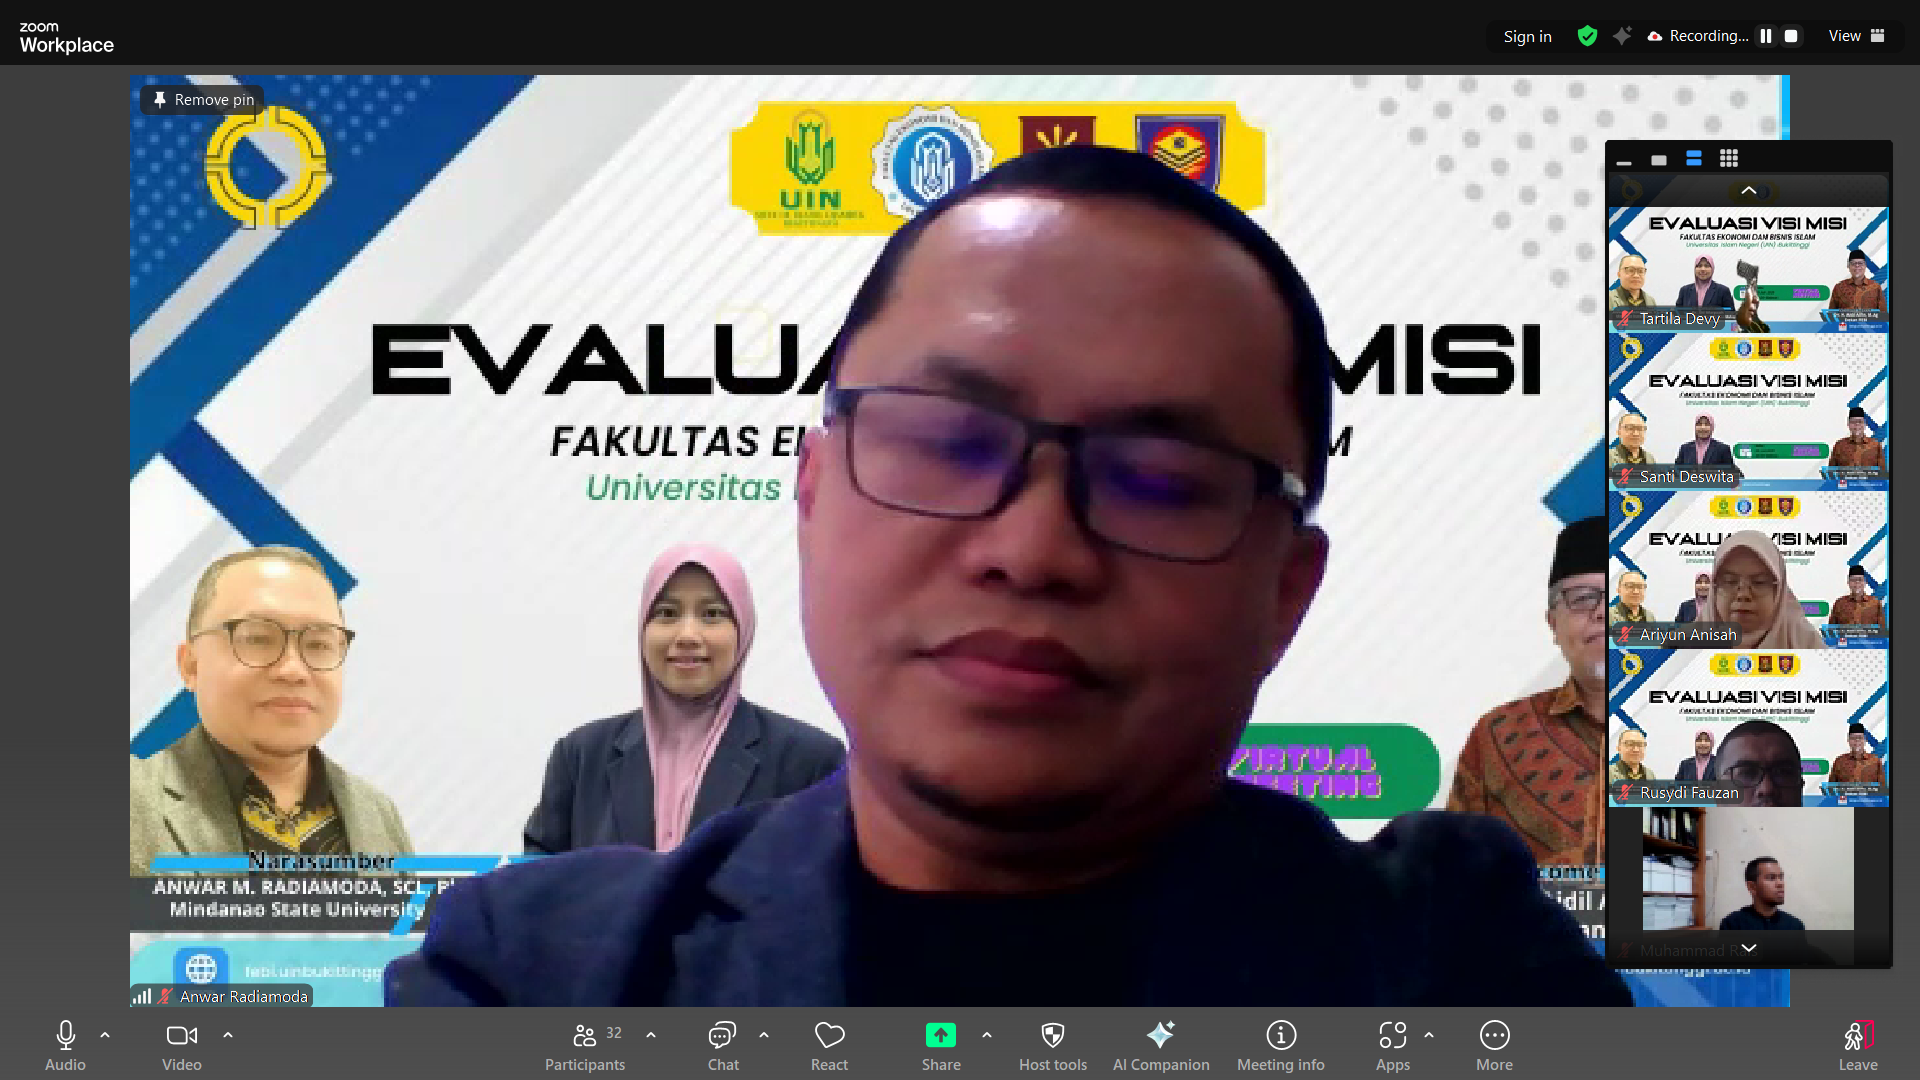Show Meeting info
The image size is (1920, 1080).
coord(1280,1045)
